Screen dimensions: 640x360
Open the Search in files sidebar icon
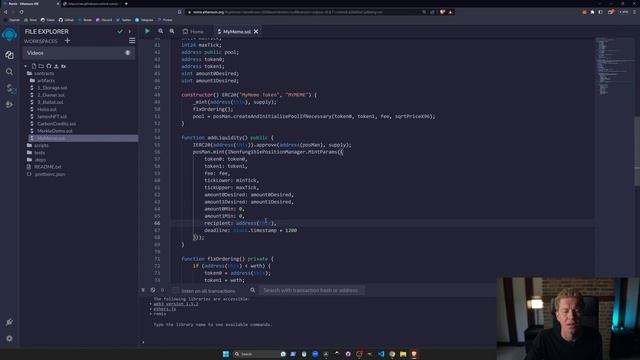click(9, 72)
